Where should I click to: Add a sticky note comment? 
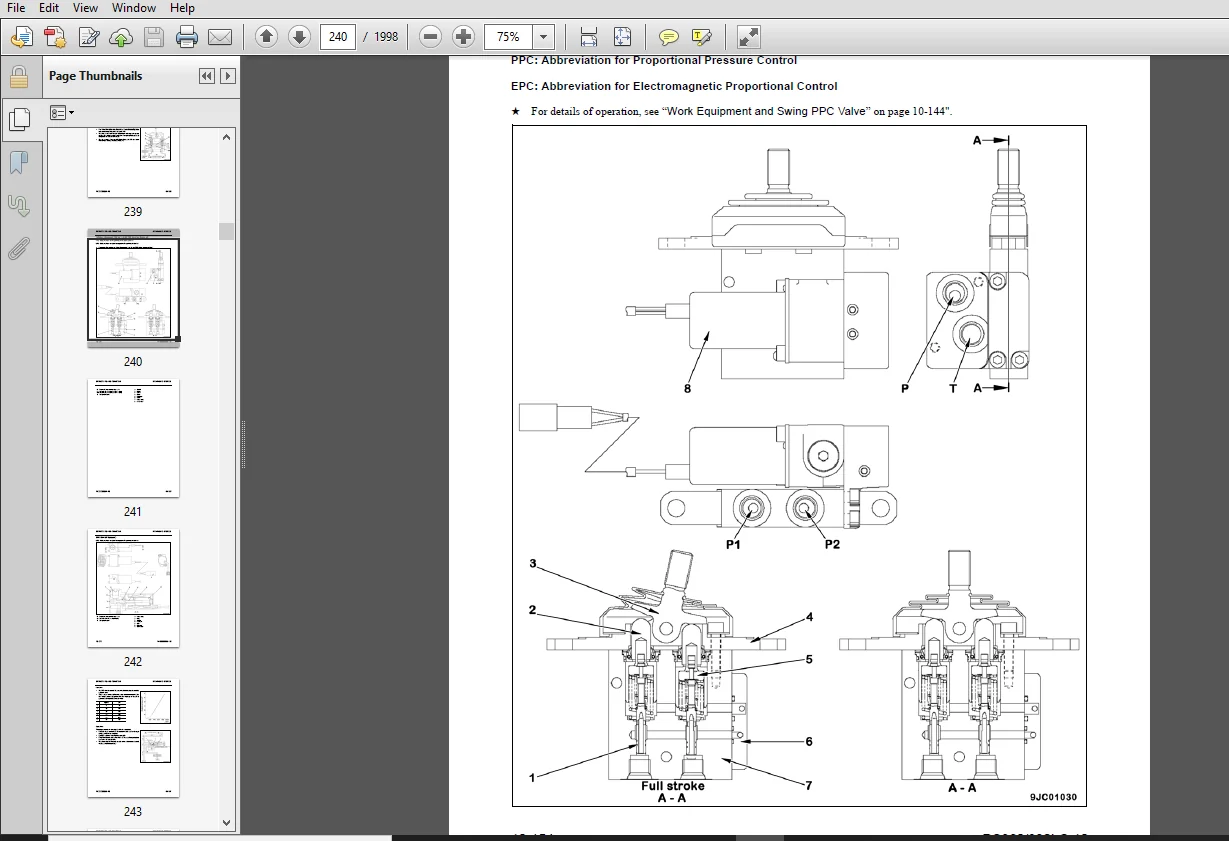pos(669,37)
